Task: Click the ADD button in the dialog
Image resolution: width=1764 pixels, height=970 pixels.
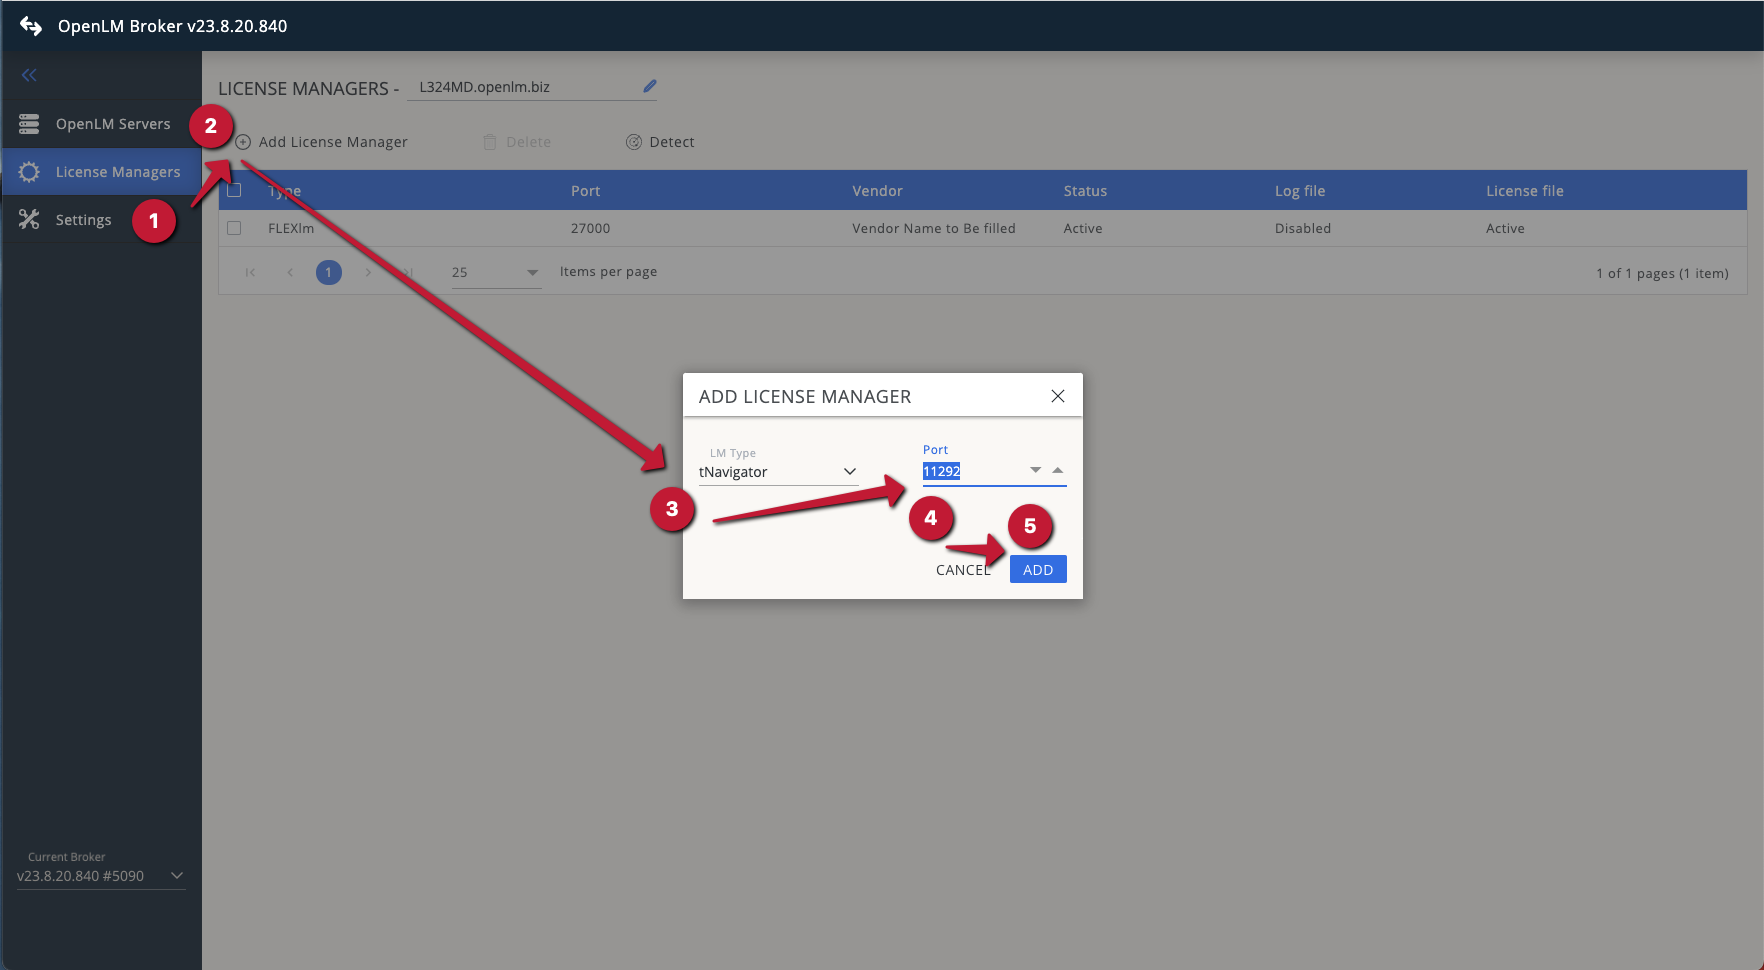Action: coord(1037,569)
